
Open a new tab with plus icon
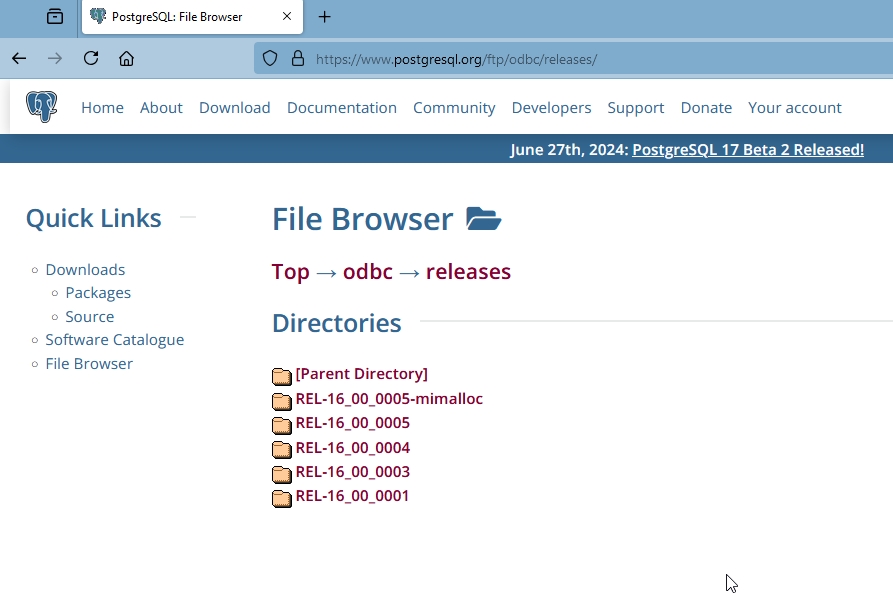tap(325, 17)
